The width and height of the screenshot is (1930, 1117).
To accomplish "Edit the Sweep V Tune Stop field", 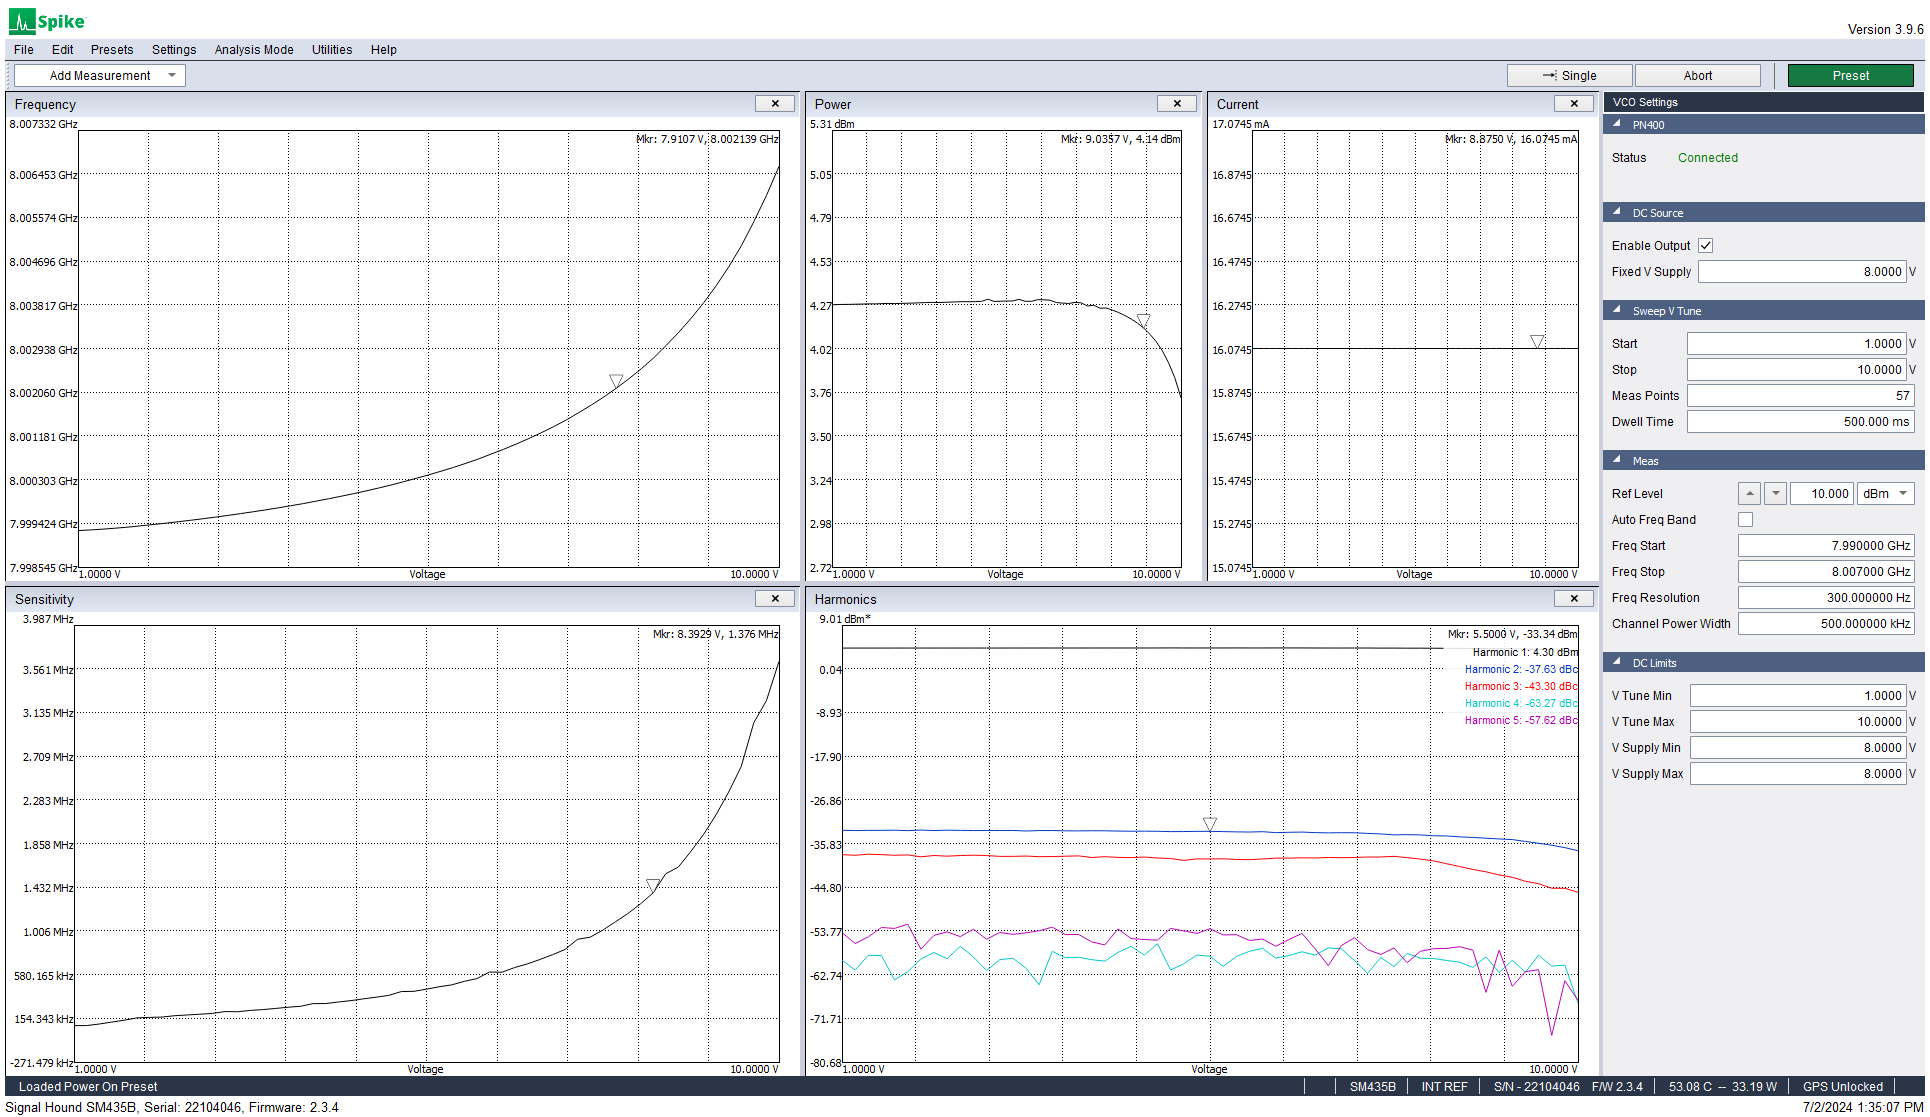I will point(1797,370).
